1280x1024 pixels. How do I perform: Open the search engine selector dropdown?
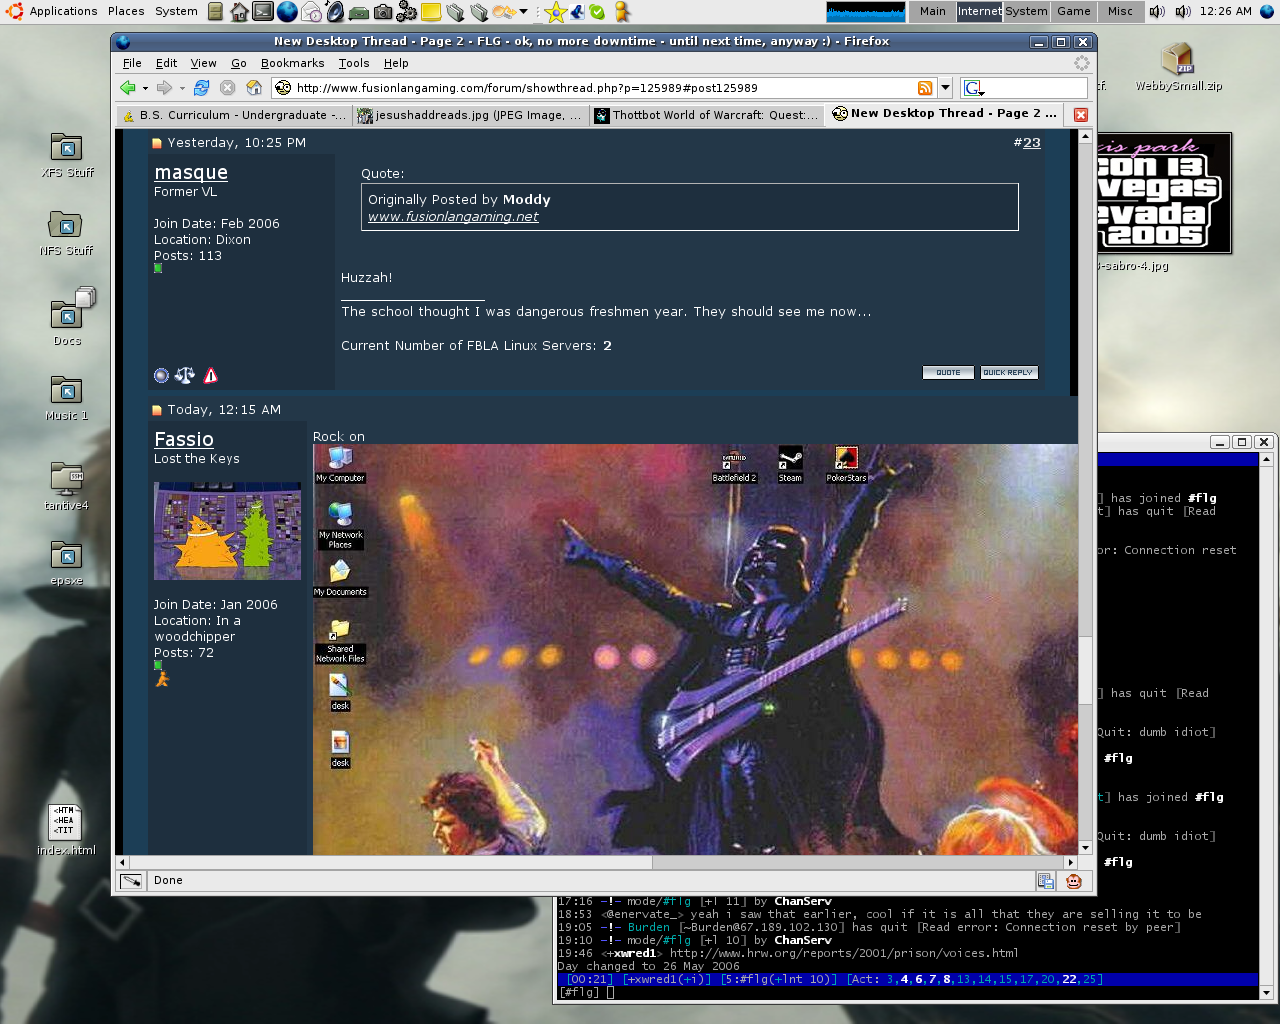tap(974, 88)
